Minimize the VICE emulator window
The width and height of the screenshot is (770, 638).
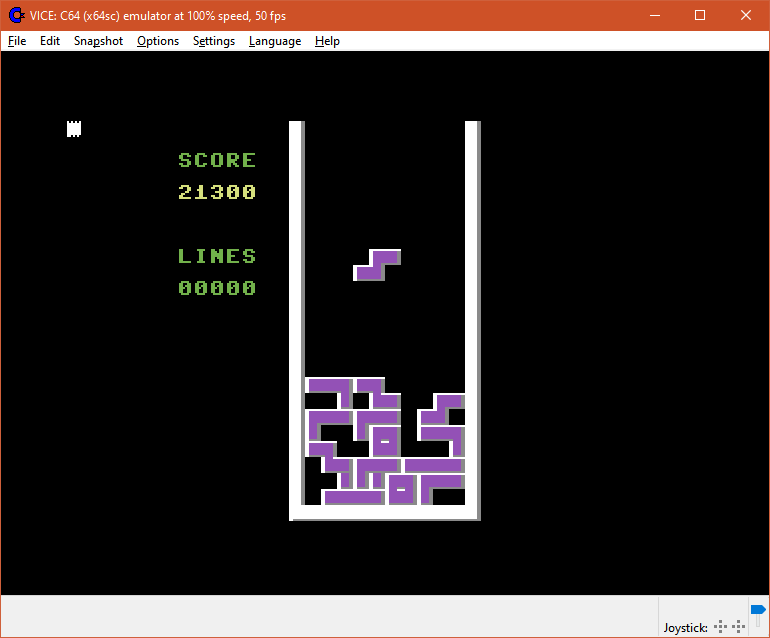coord(655,16)
